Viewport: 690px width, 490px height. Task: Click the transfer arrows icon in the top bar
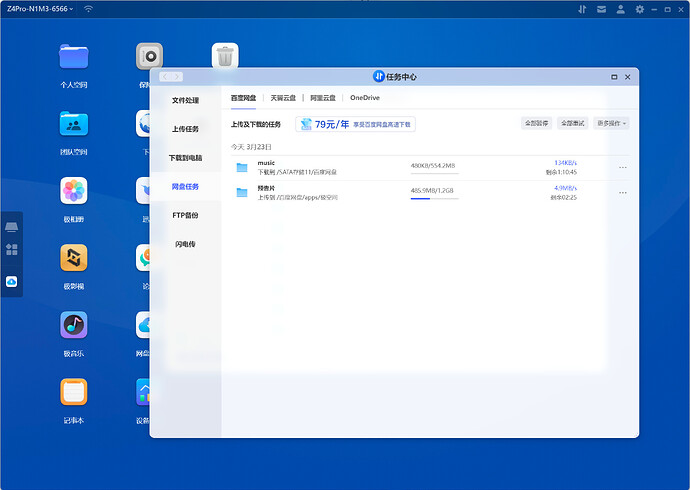tap(583, 9)
